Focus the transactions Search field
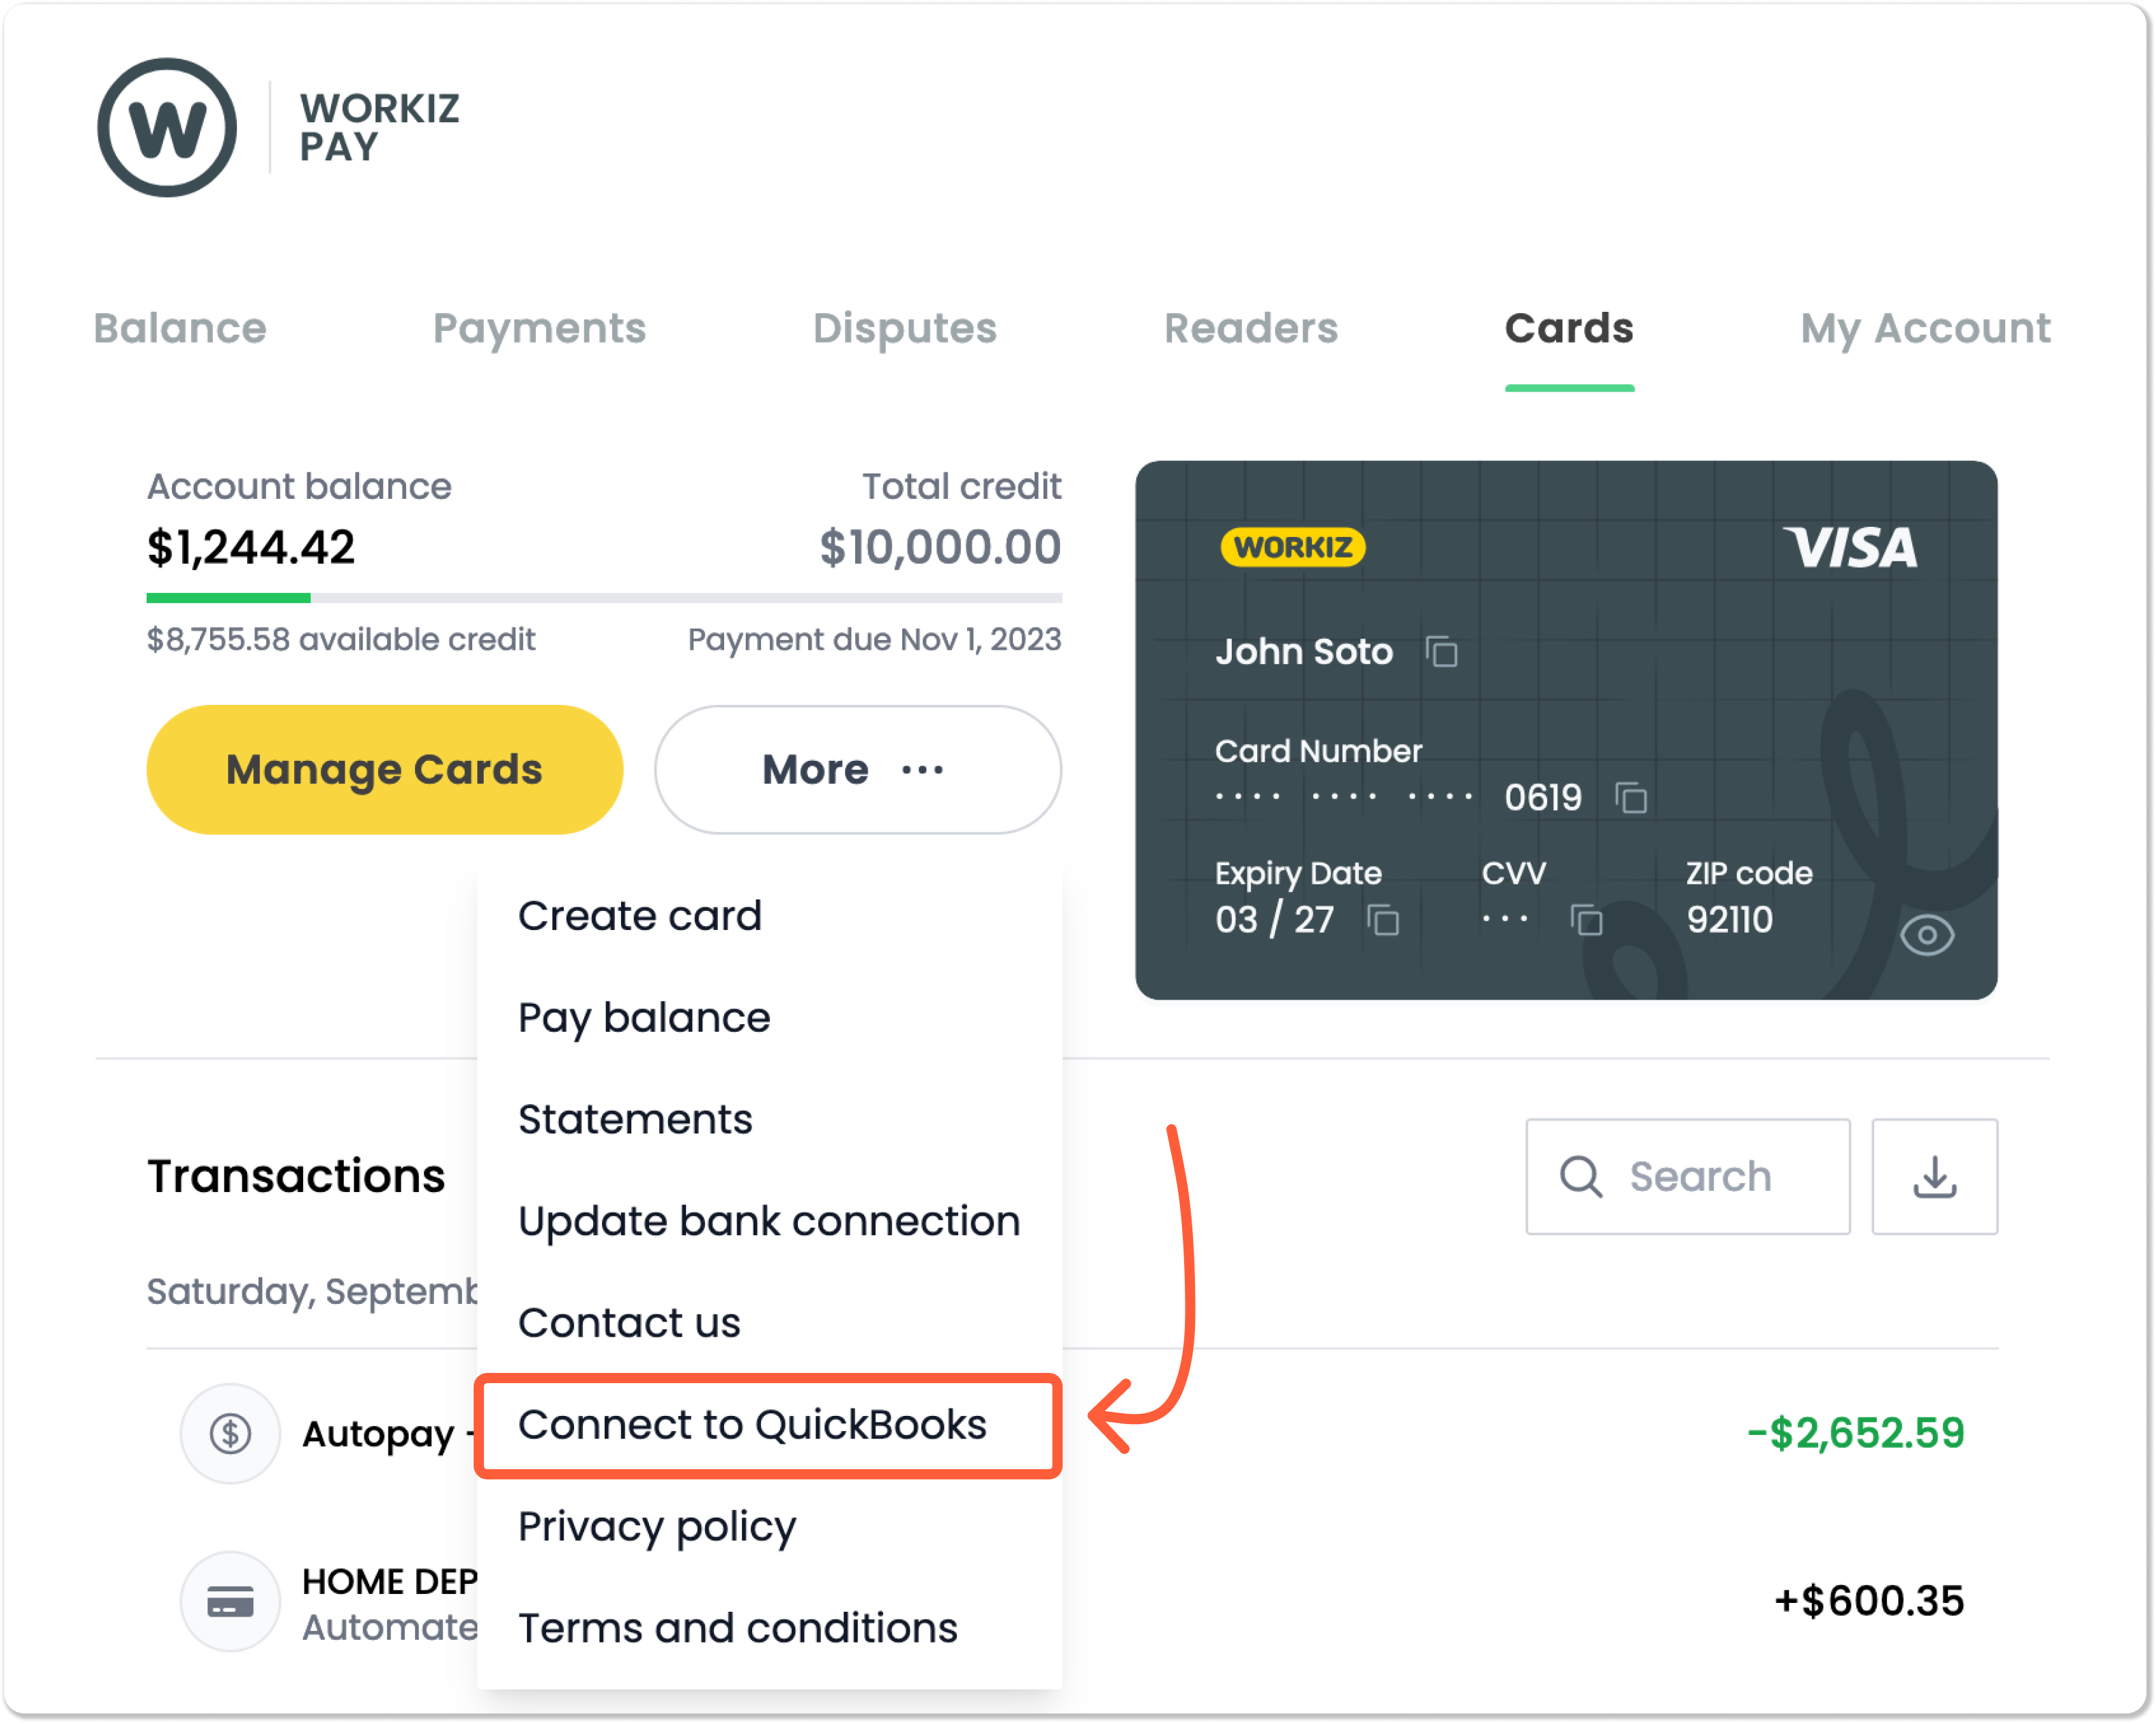 pyautogui.click(x=1688, y=1177)
